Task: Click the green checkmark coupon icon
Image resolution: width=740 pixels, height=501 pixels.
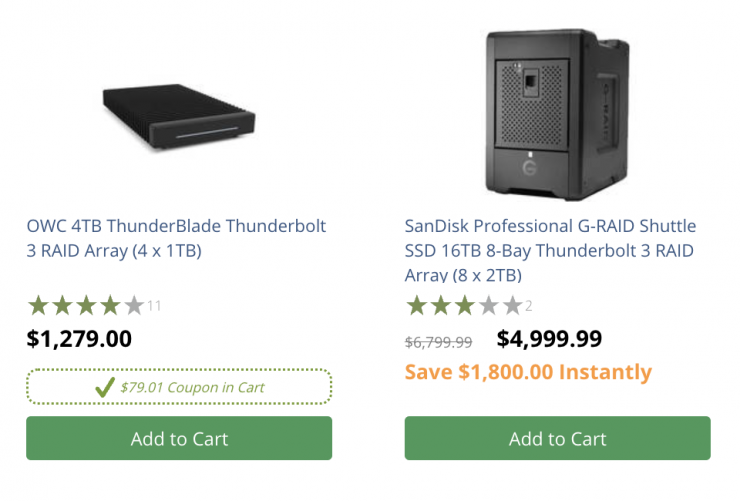Action: (104, 387)
